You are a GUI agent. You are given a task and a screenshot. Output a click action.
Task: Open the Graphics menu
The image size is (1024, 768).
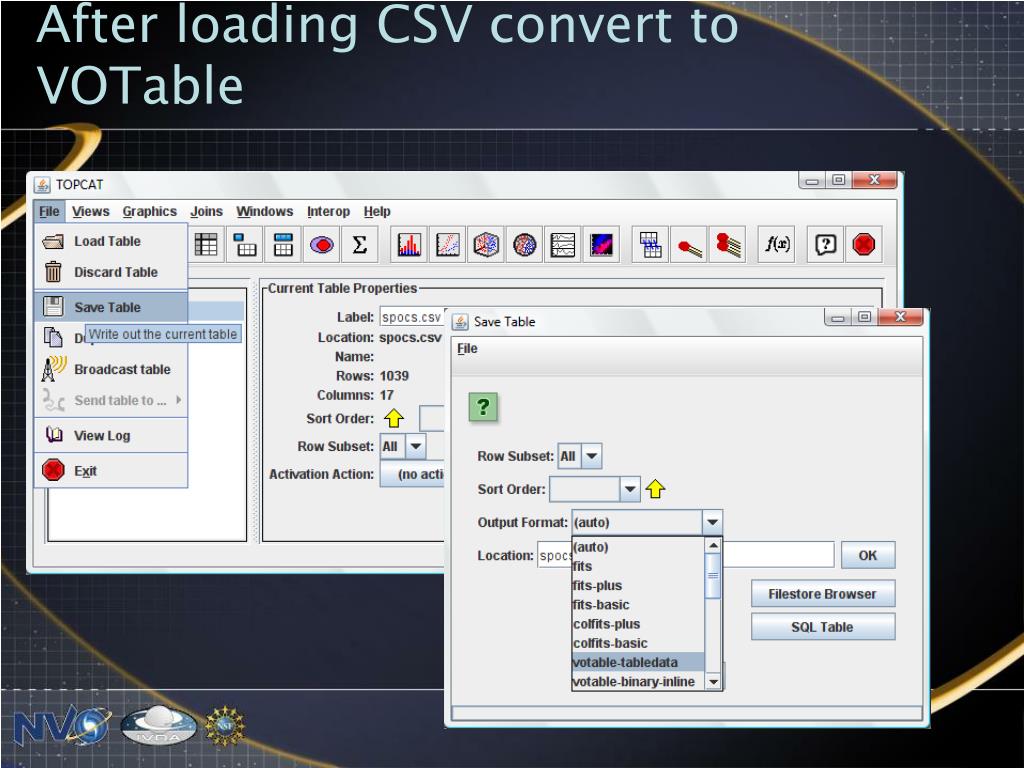150,211
